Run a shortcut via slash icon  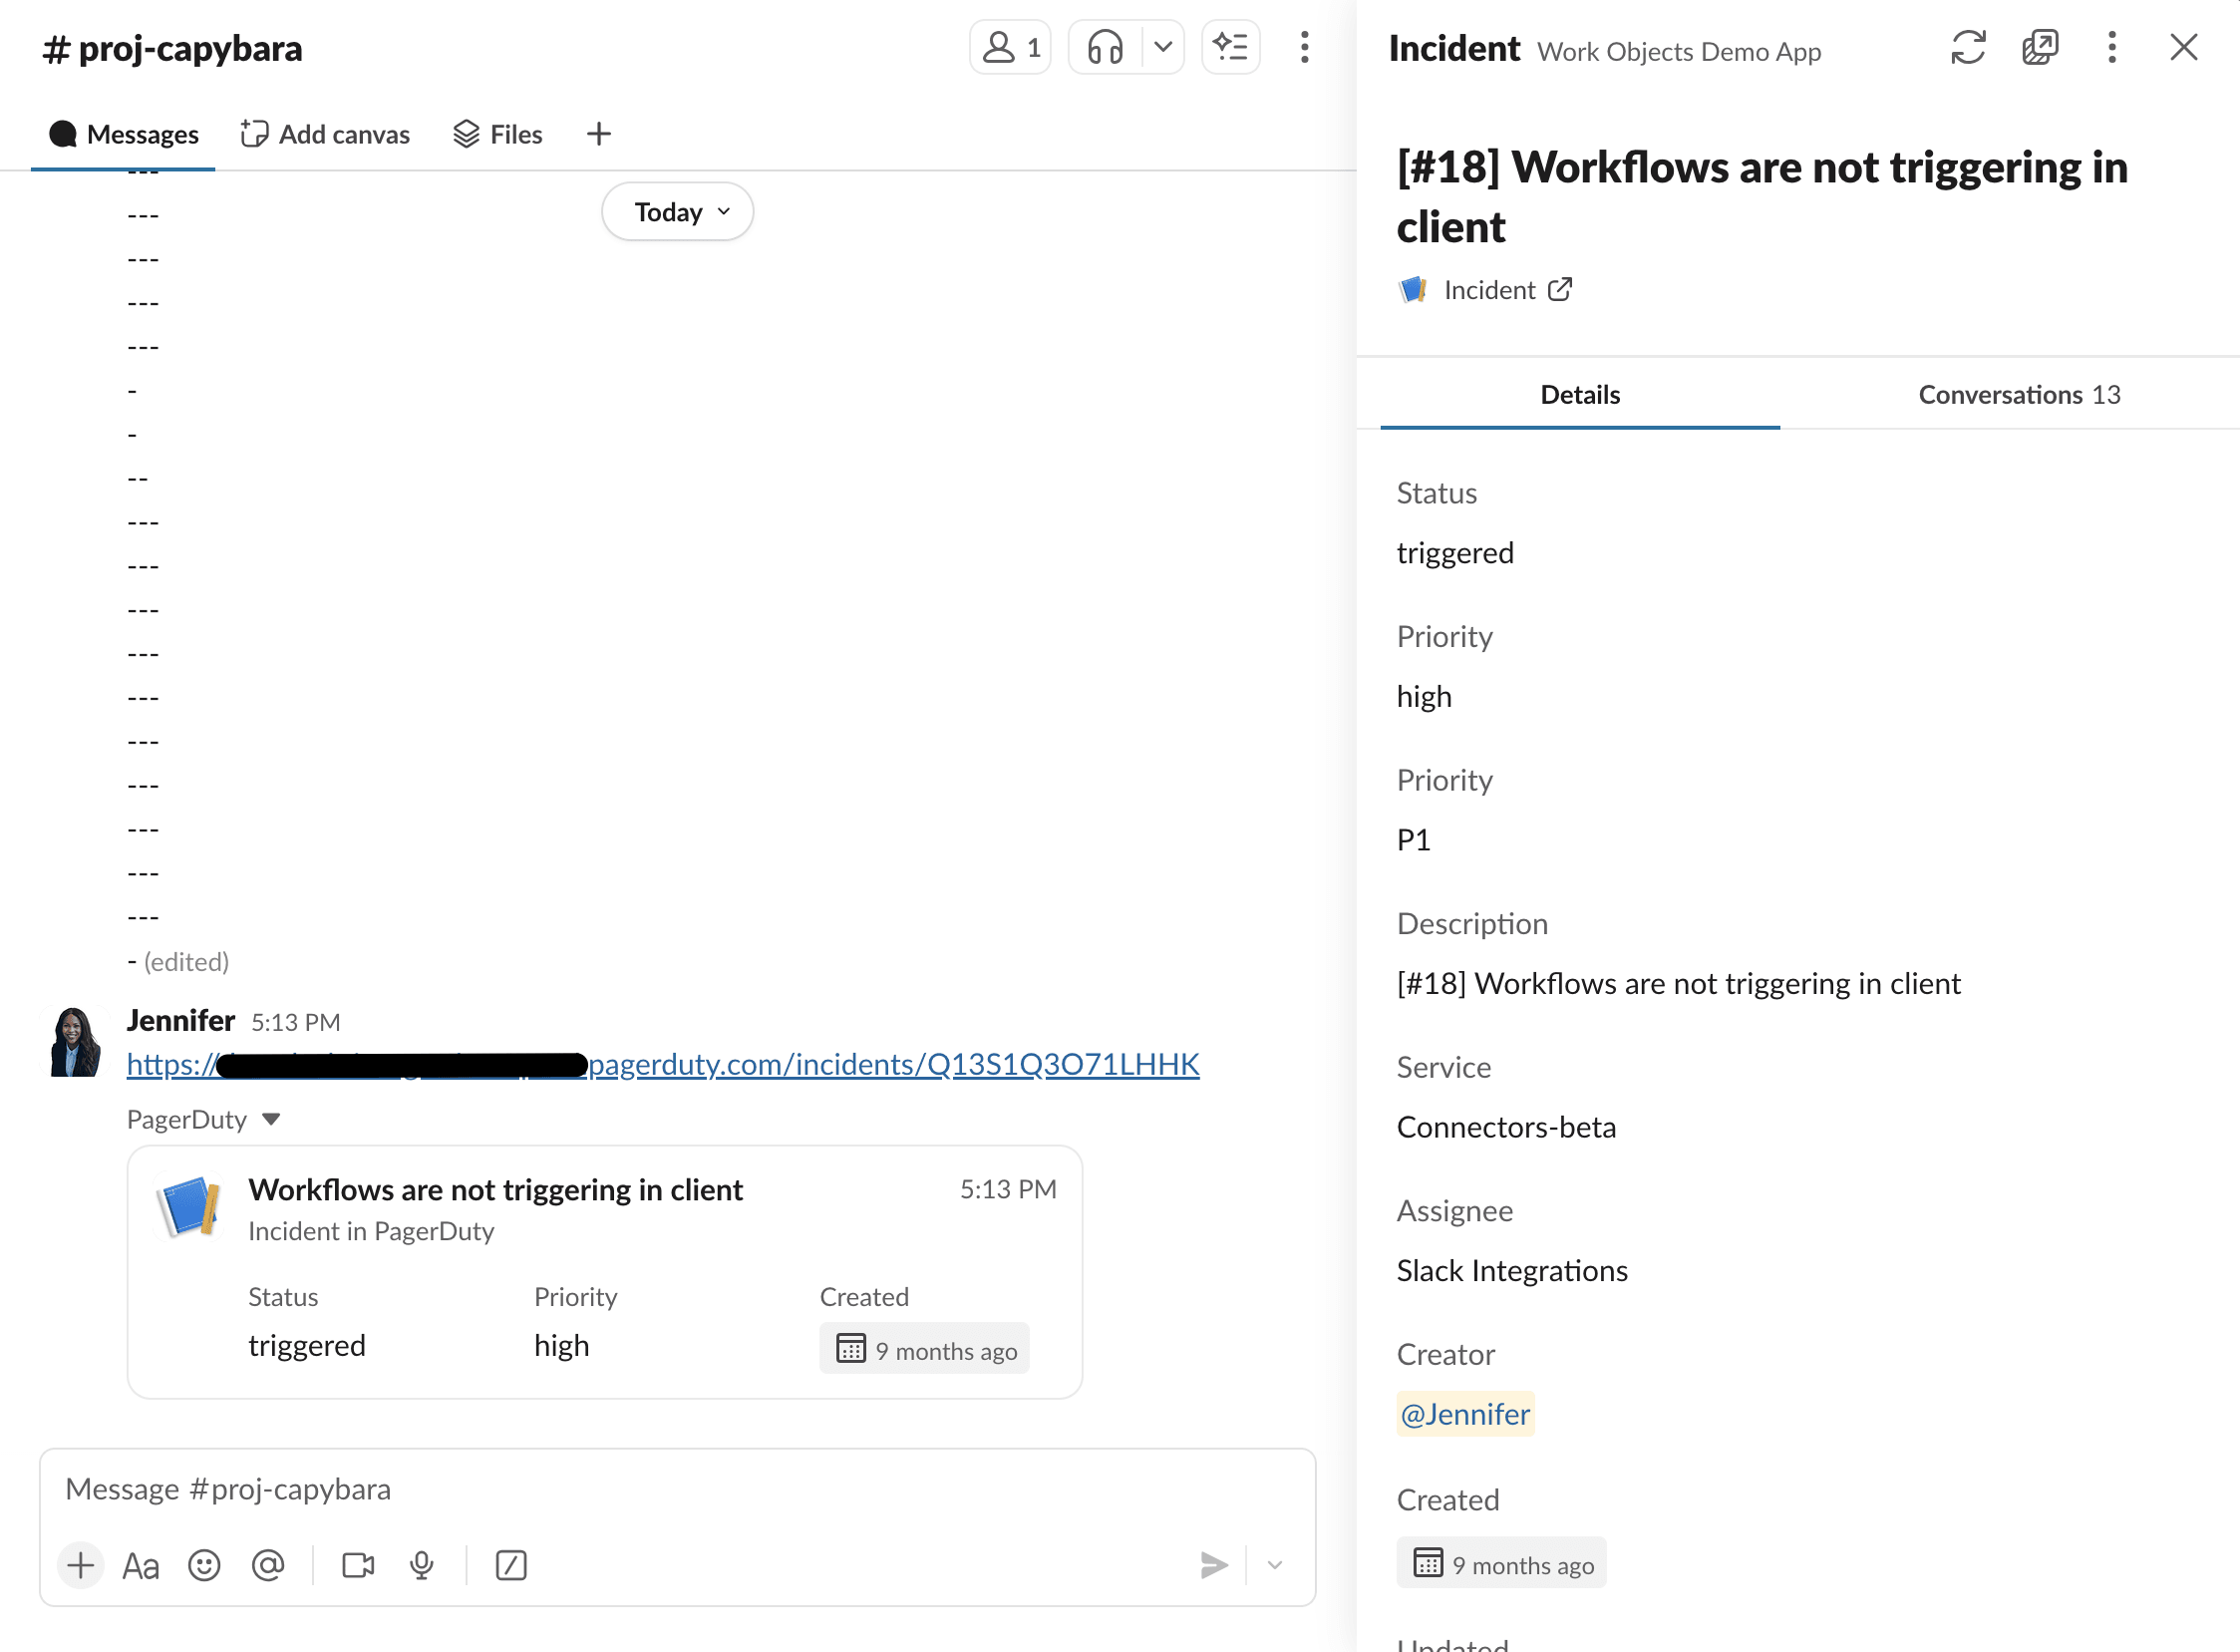pos(511,1565)
